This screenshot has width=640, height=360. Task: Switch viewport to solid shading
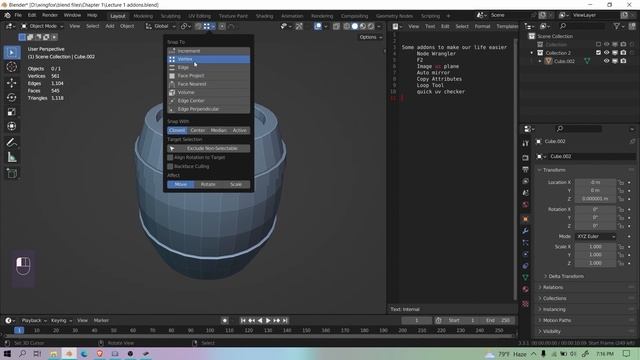[355, 26]
